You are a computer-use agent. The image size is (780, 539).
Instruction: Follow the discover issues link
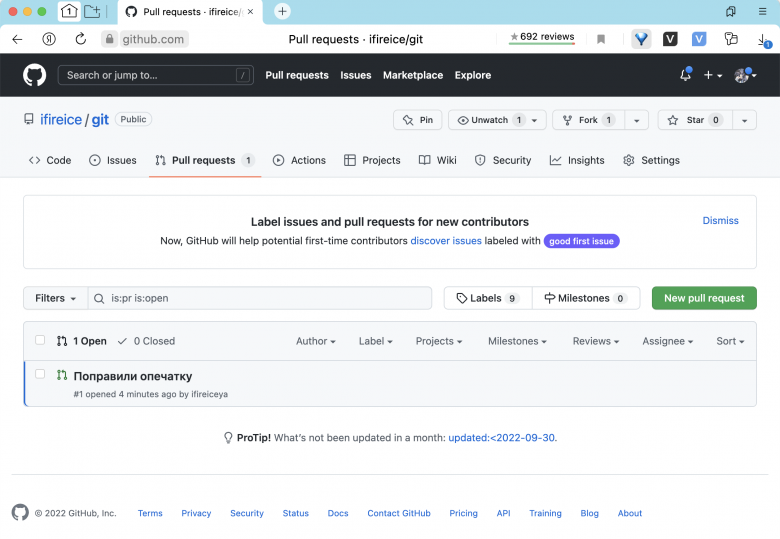pos(446,241)
